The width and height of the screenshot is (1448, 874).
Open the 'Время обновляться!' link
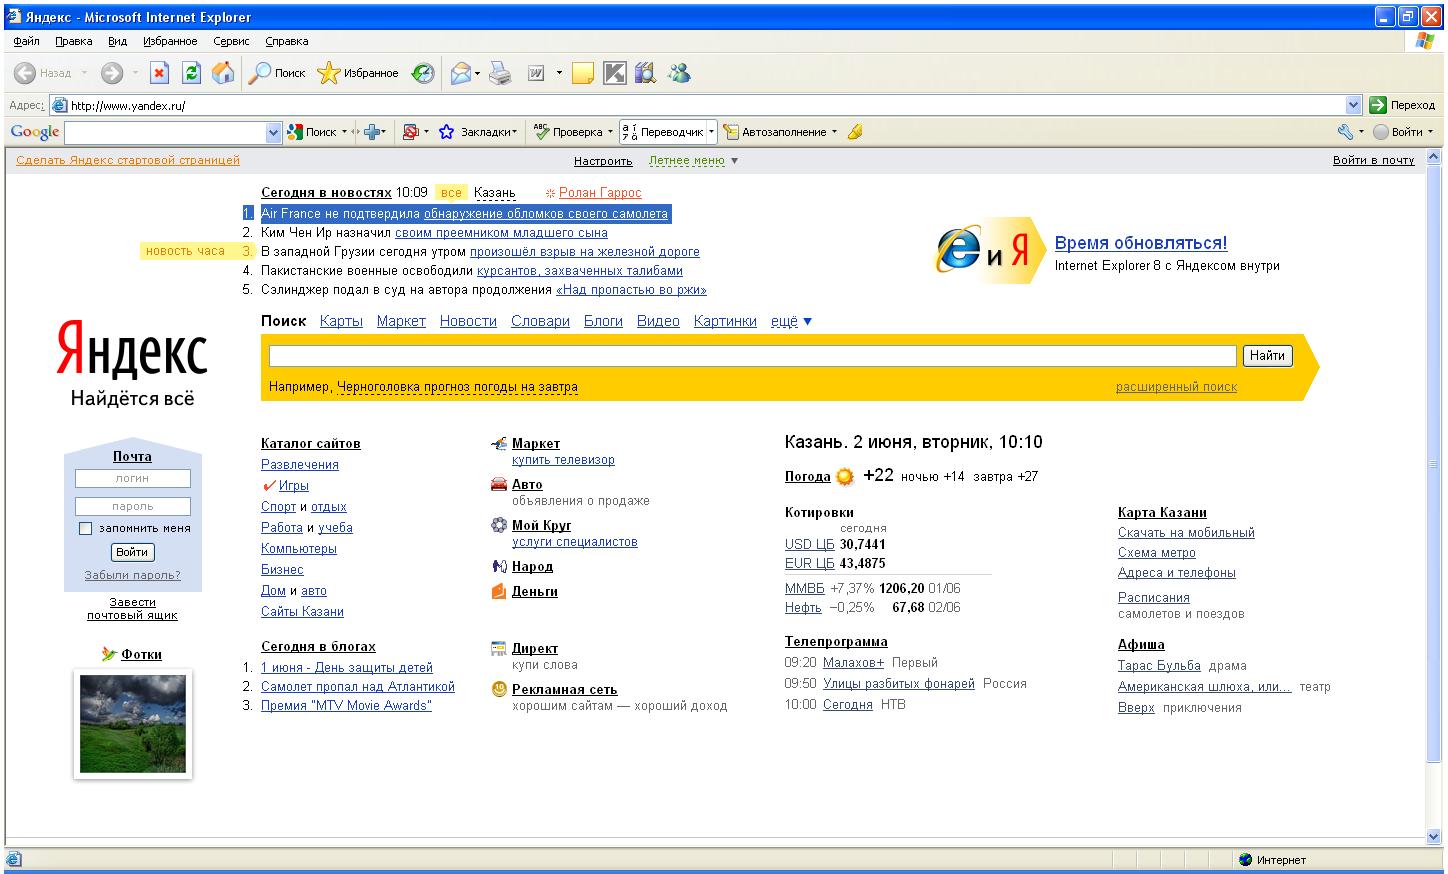coord(1141,243)
